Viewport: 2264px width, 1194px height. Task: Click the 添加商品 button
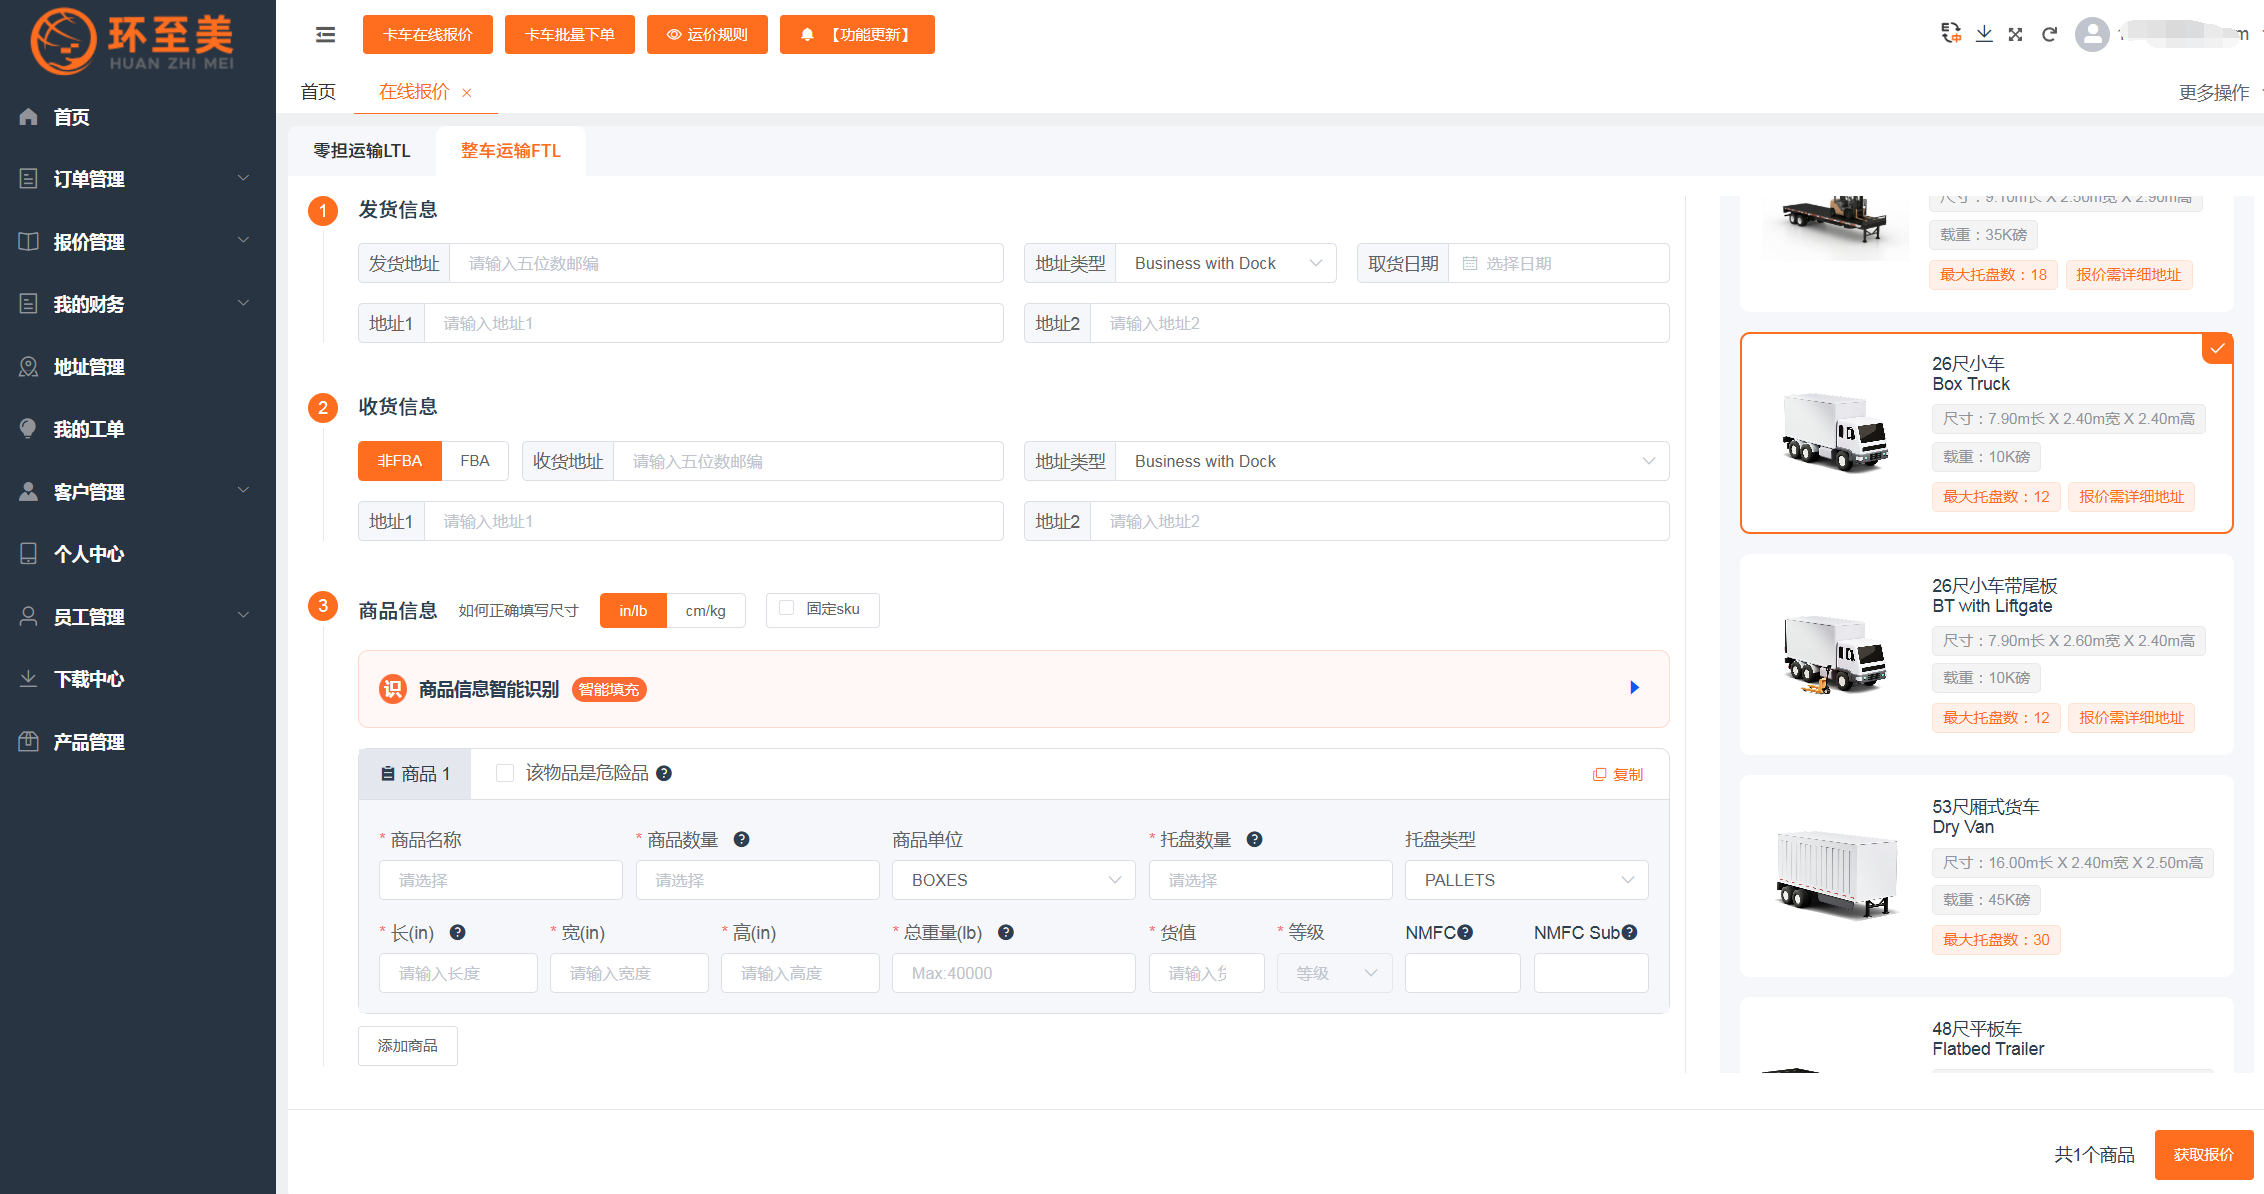point(408,1046)
